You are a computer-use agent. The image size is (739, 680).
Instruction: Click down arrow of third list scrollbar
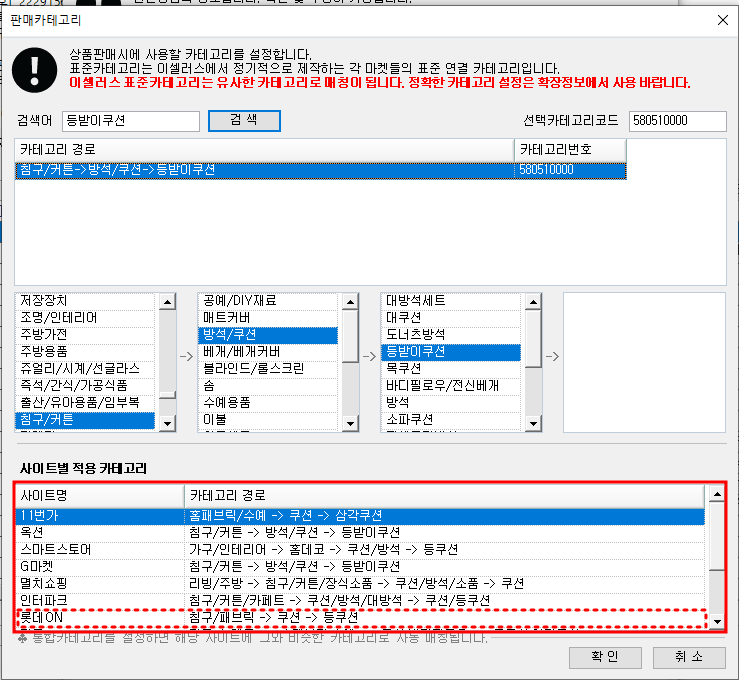pyautogui.click(x=533, y=423)
